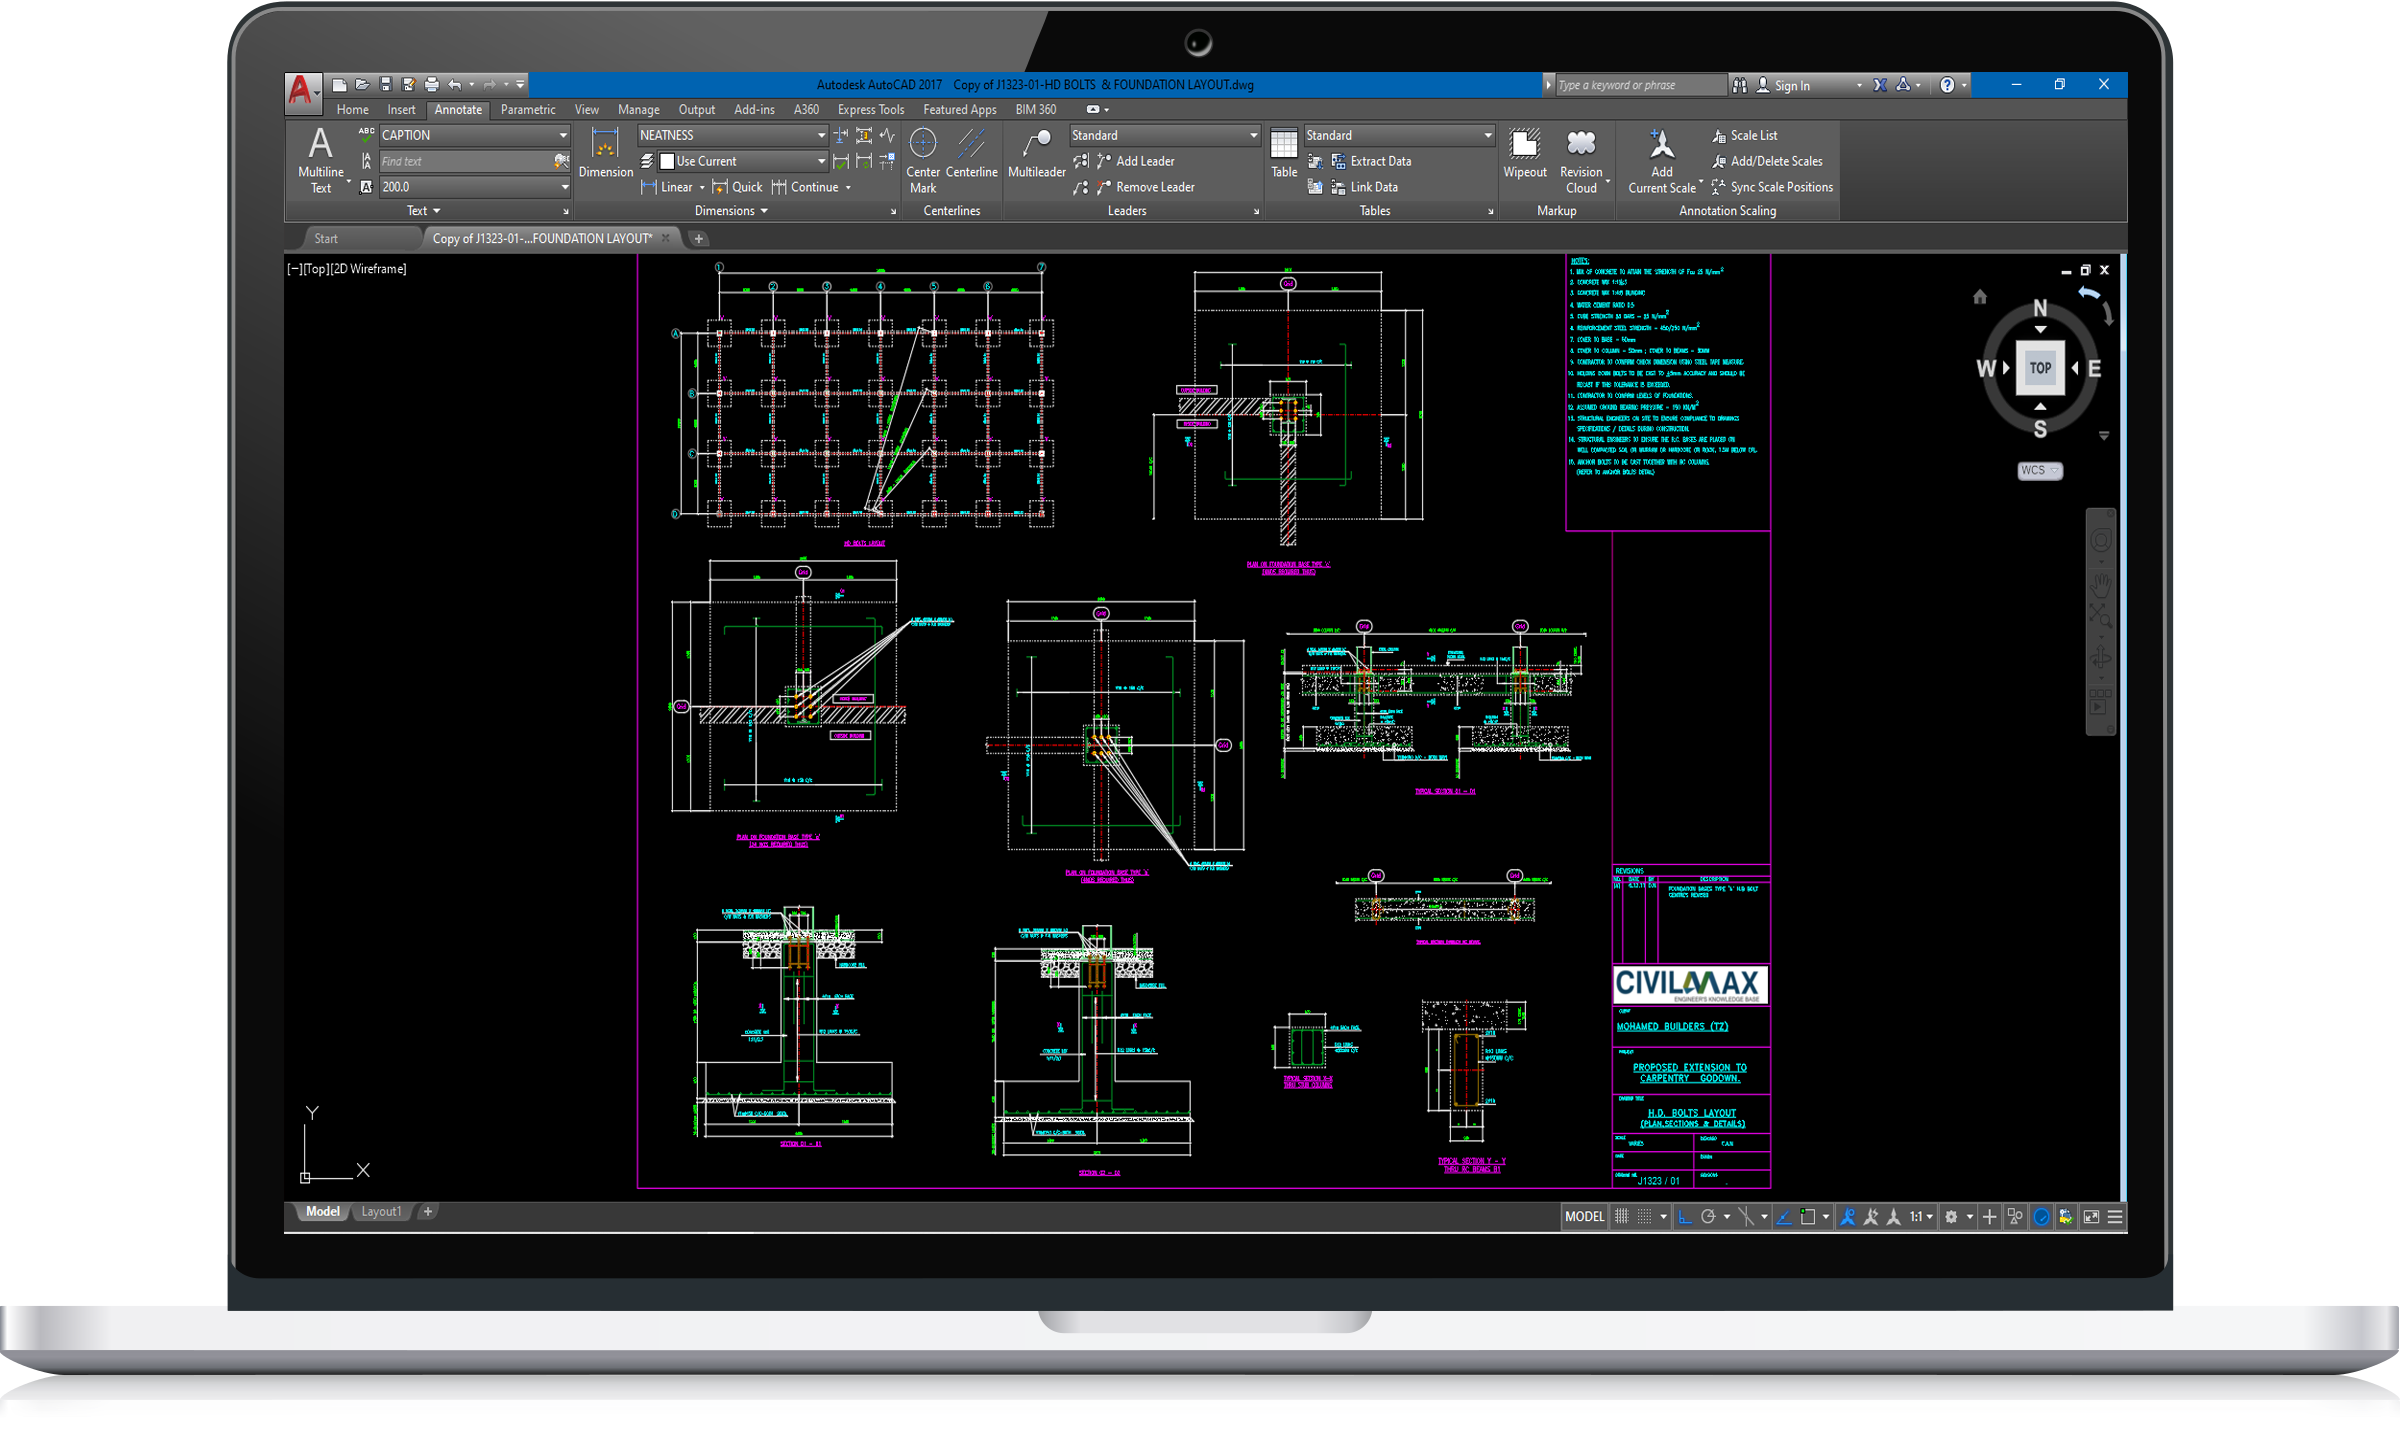The width and height of the screenshot is (2400, 1444).
Task: Click the Remove Leader button
Action: coord(1146,187)
